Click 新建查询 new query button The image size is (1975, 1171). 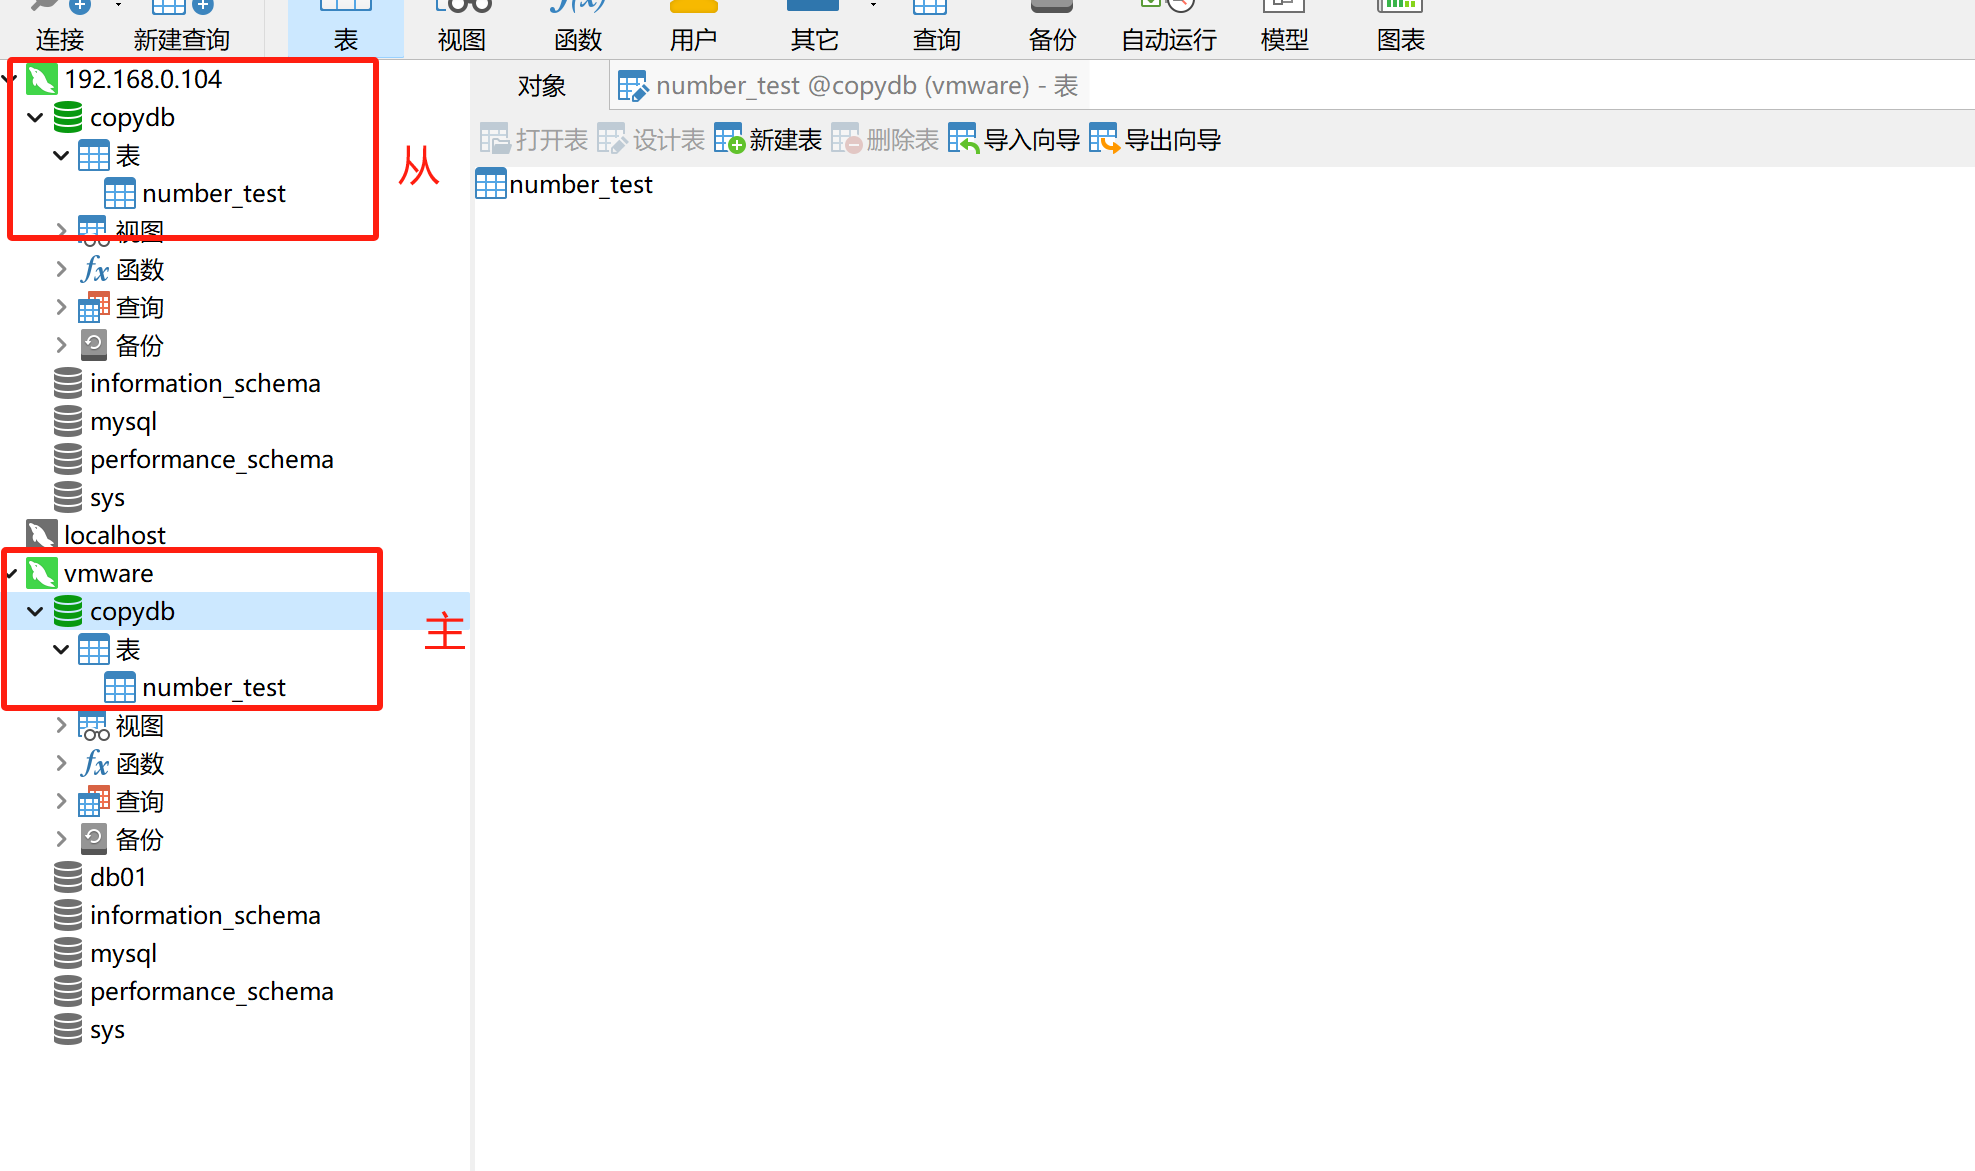point(182,27)
